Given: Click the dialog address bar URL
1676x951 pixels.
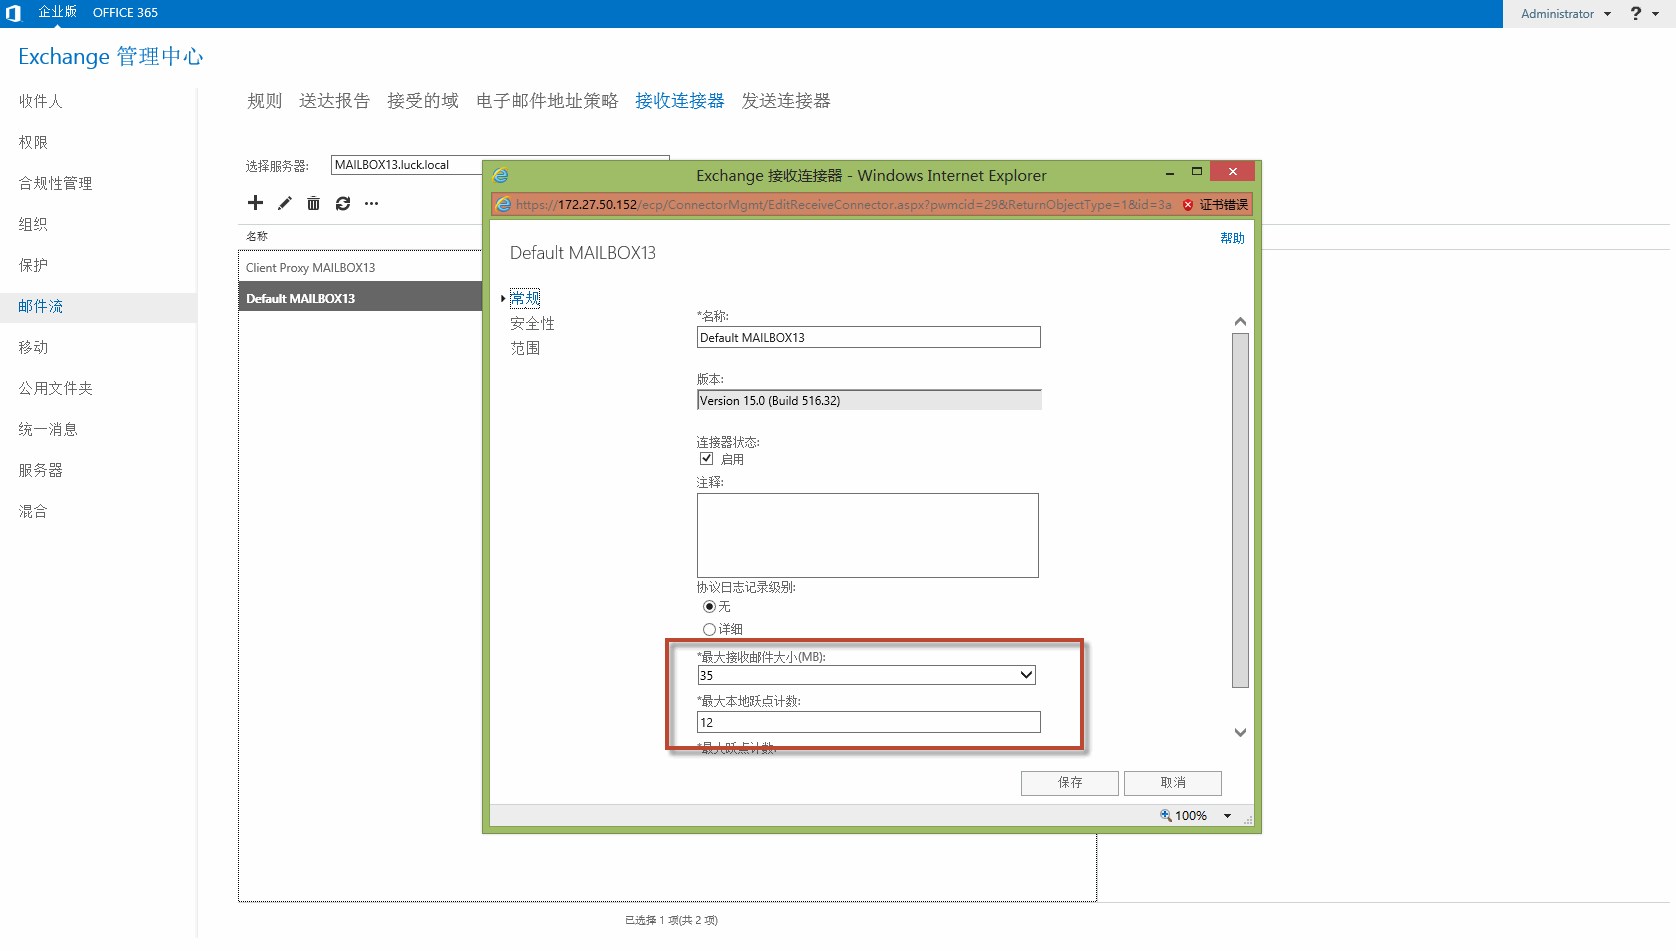Looking at the screenshot, I should click(843, 205).
